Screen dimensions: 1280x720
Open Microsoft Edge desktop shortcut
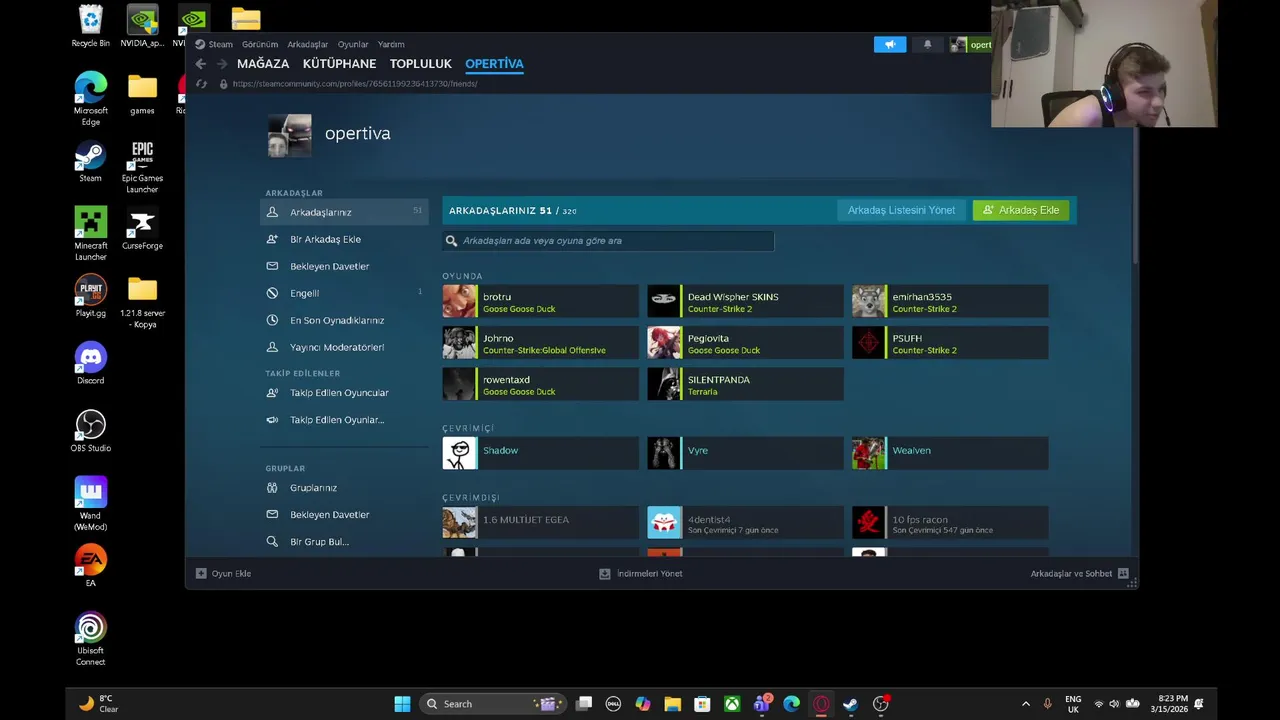tap(90, 98)
